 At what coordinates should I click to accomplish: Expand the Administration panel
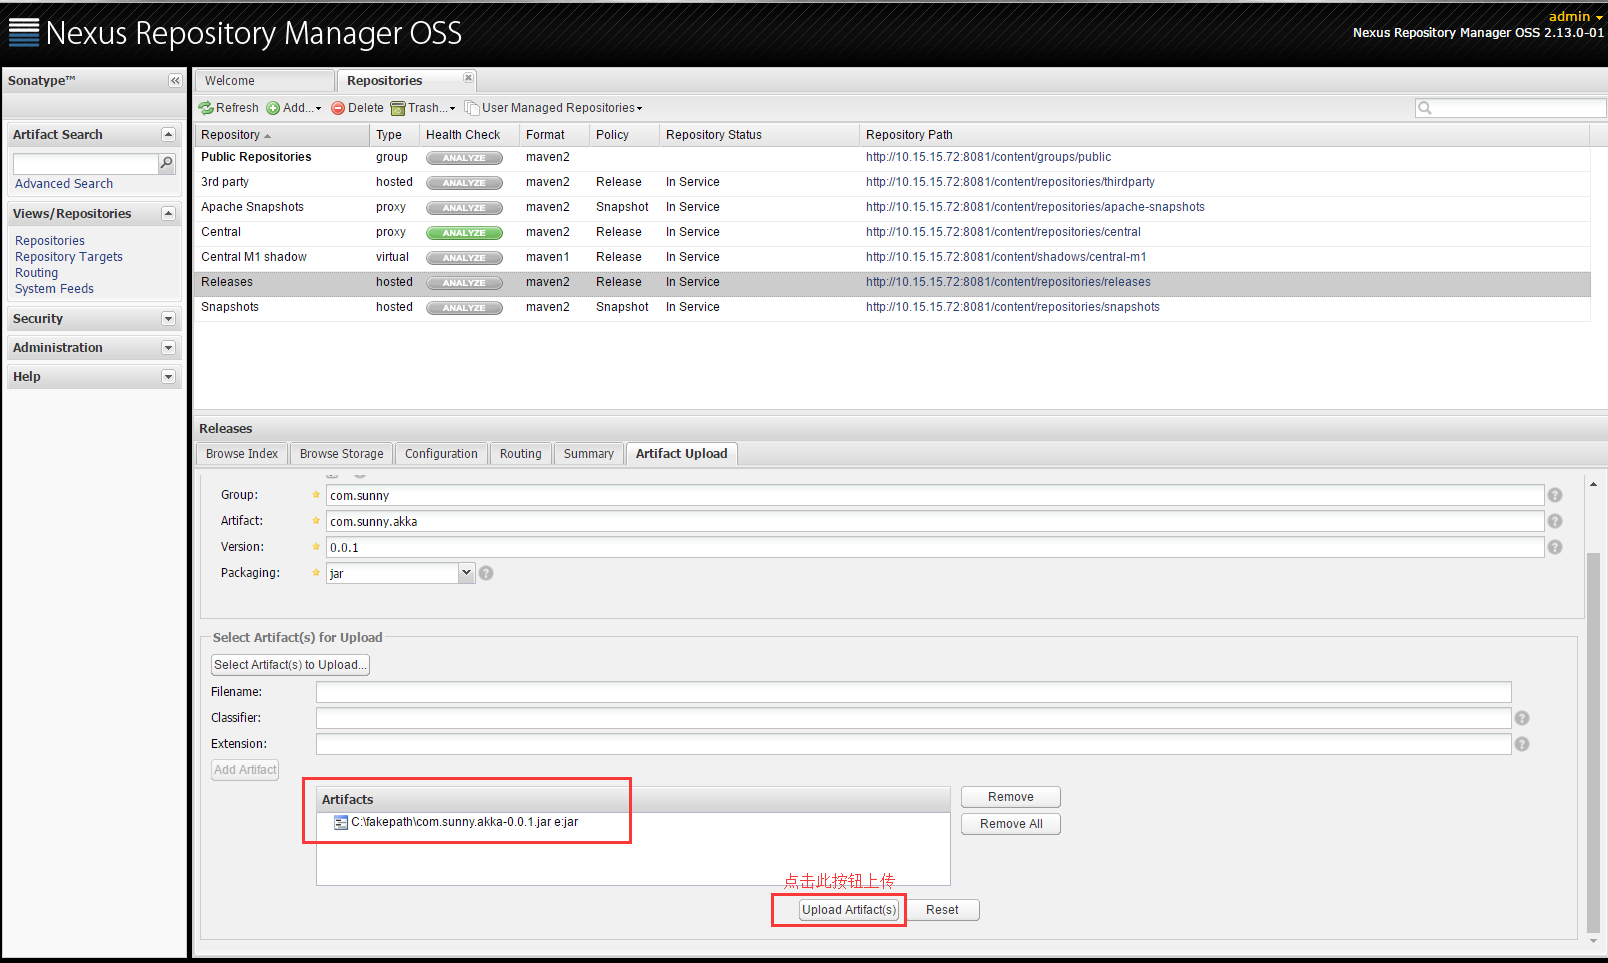(x=168, y=348)
